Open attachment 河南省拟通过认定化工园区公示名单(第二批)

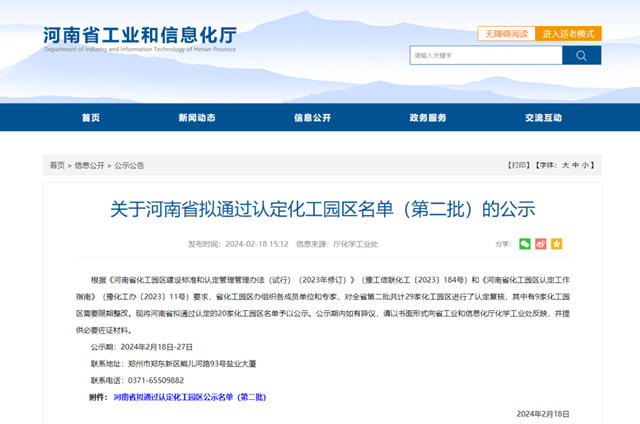coord(190,397)
